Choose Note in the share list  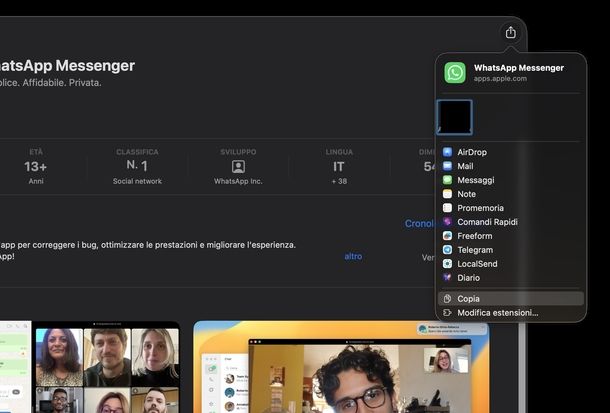[x=510, y=194]
